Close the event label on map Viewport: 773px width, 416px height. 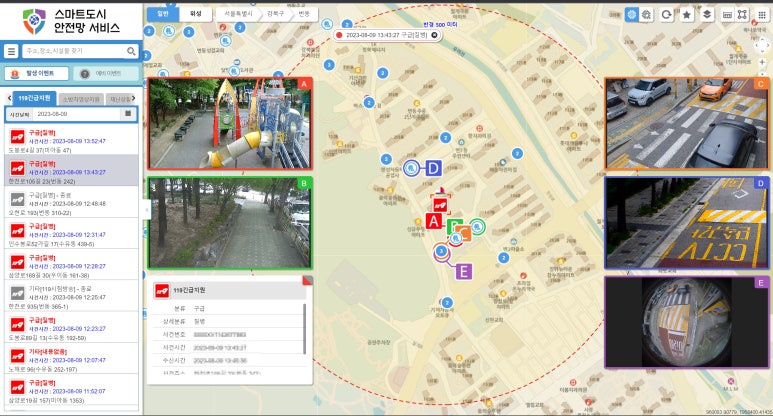(x=434, y=35)
